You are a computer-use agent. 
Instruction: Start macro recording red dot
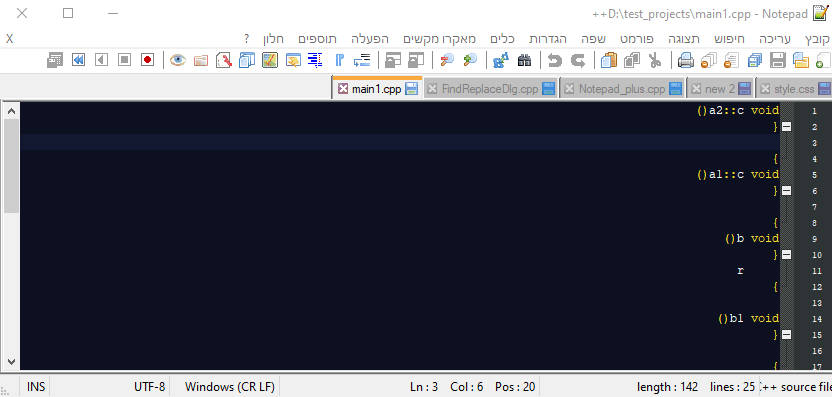tap(148, 60)
